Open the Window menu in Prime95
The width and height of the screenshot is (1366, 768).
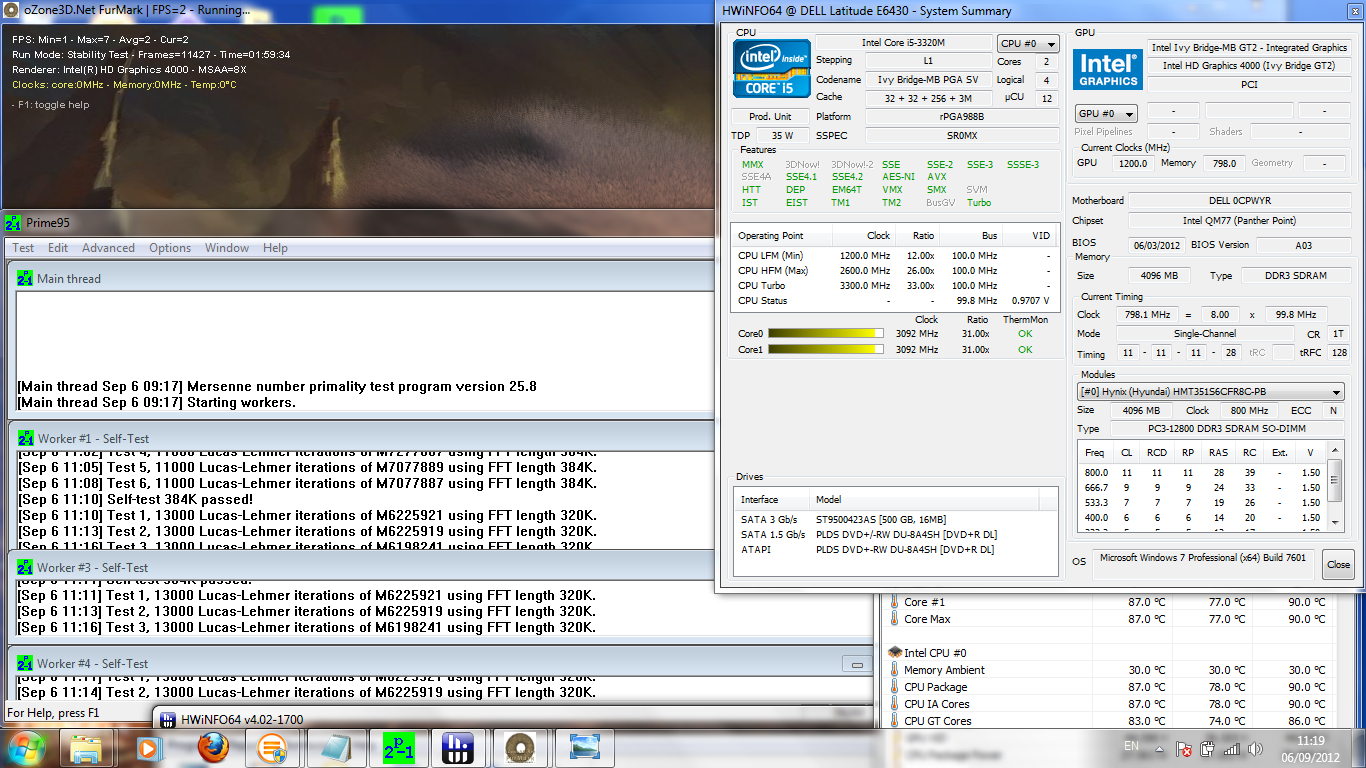coord(227,248)
